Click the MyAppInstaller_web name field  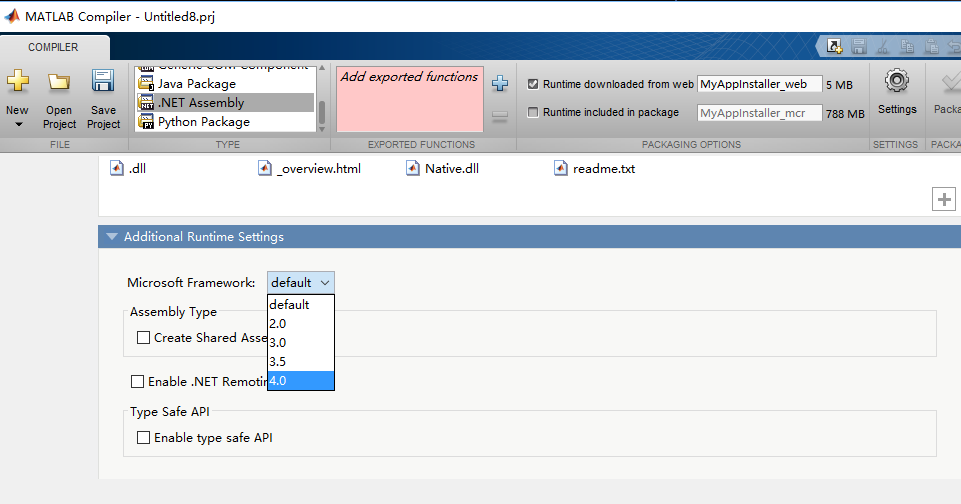pyautogui.click(x=759, y=85)
